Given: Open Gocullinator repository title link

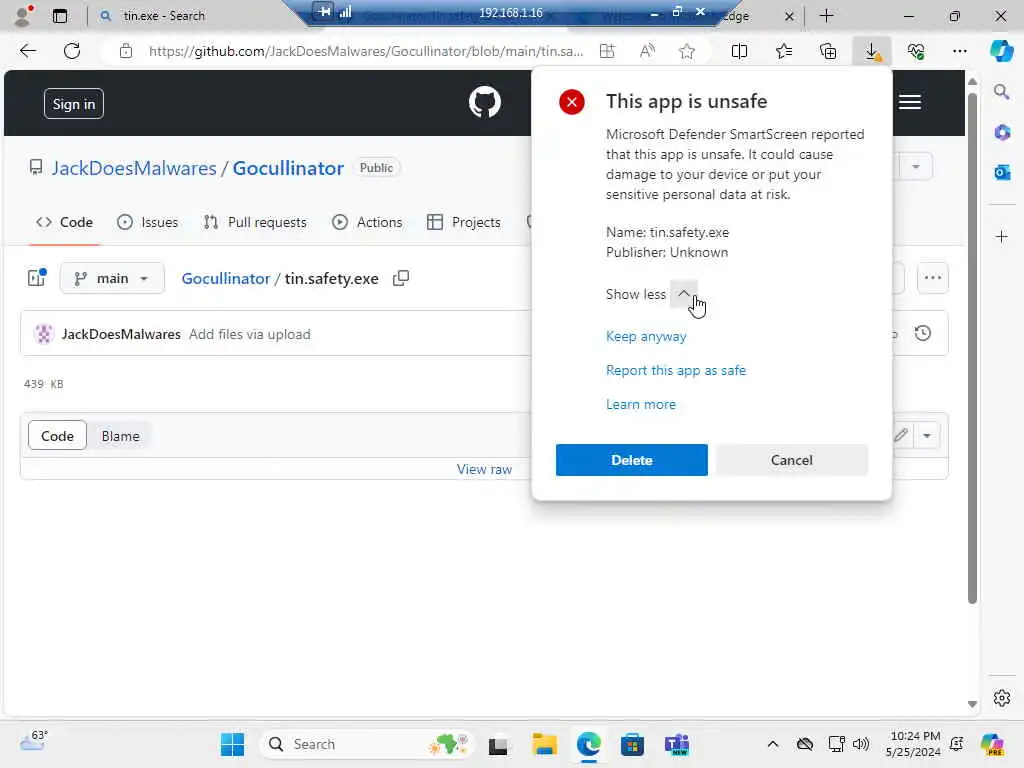Looking at the screenshot, I should coord(288,168).
